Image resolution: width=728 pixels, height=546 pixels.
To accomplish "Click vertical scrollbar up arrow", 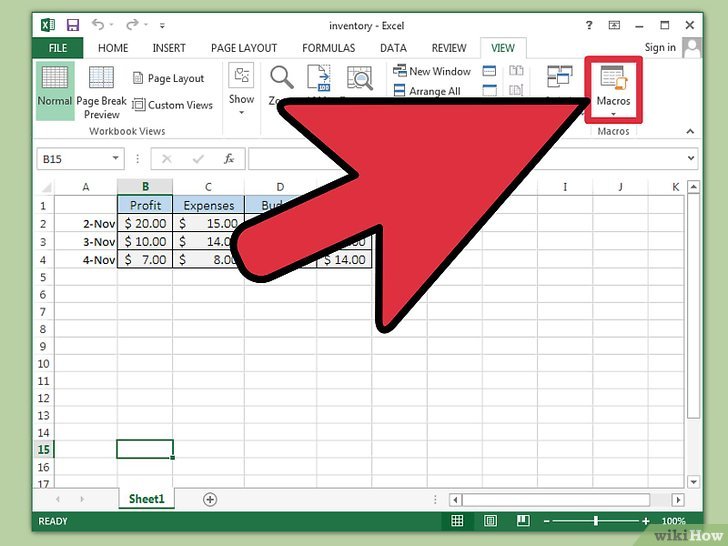I will coord(693,187).
